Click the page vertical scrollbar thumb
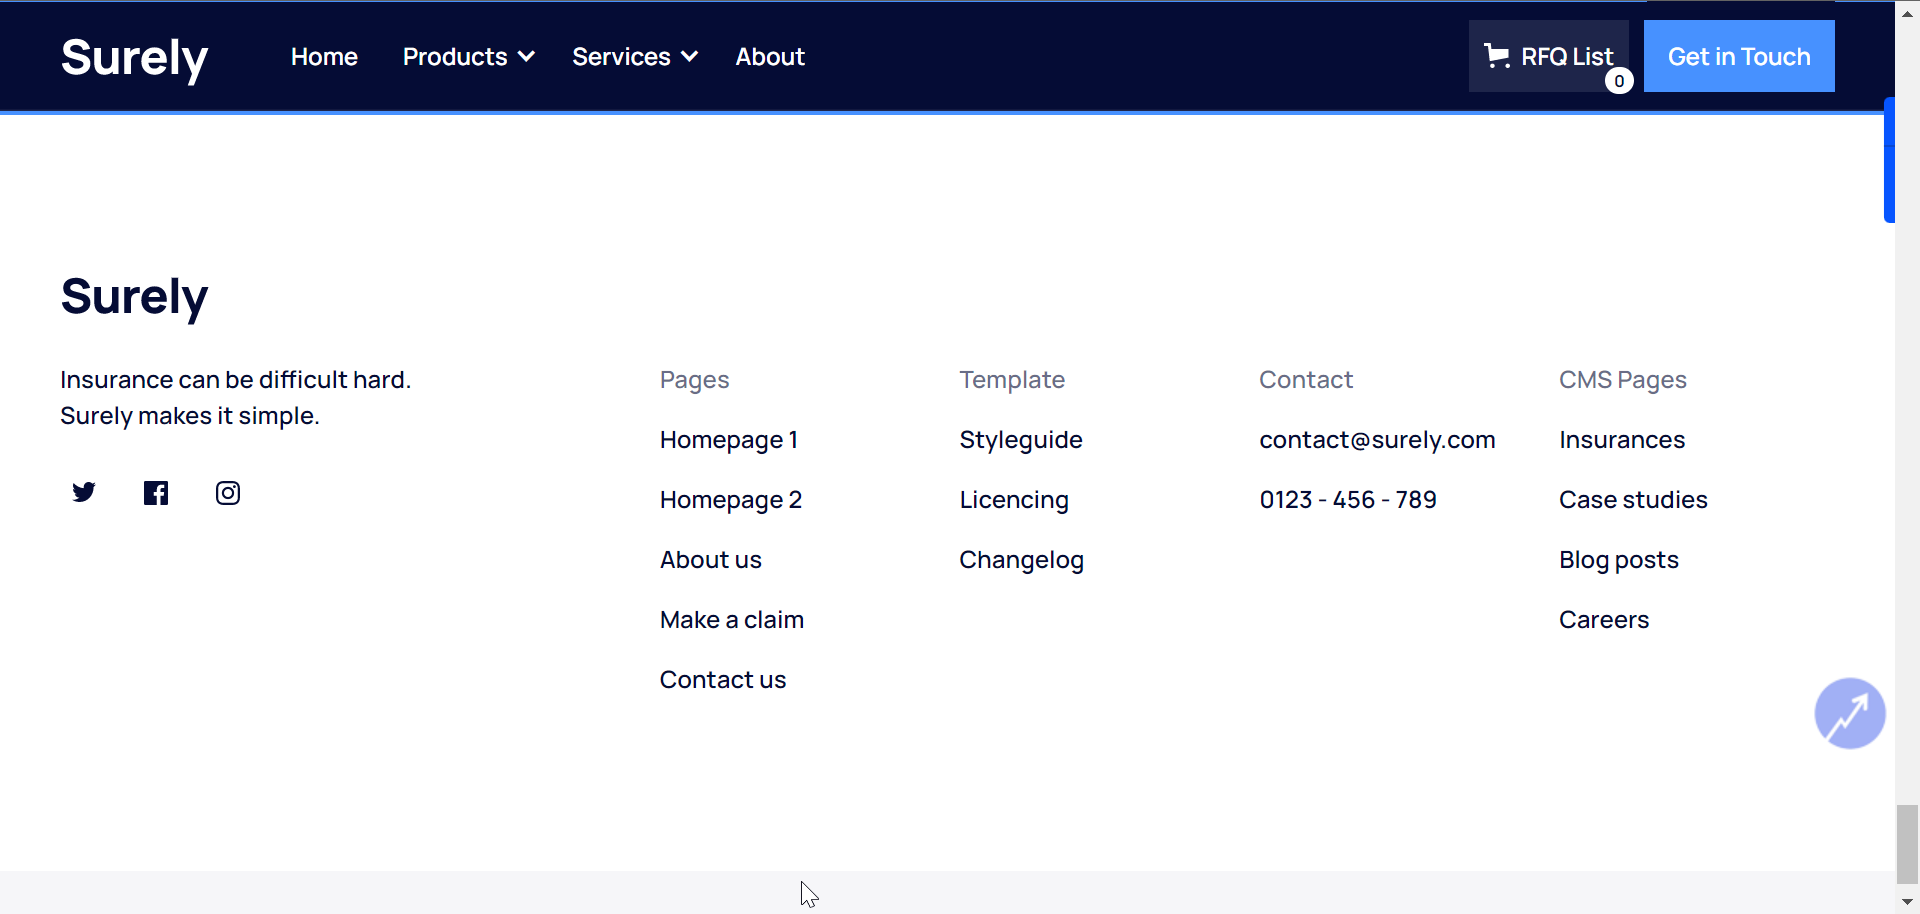 tap(1907, 844)
